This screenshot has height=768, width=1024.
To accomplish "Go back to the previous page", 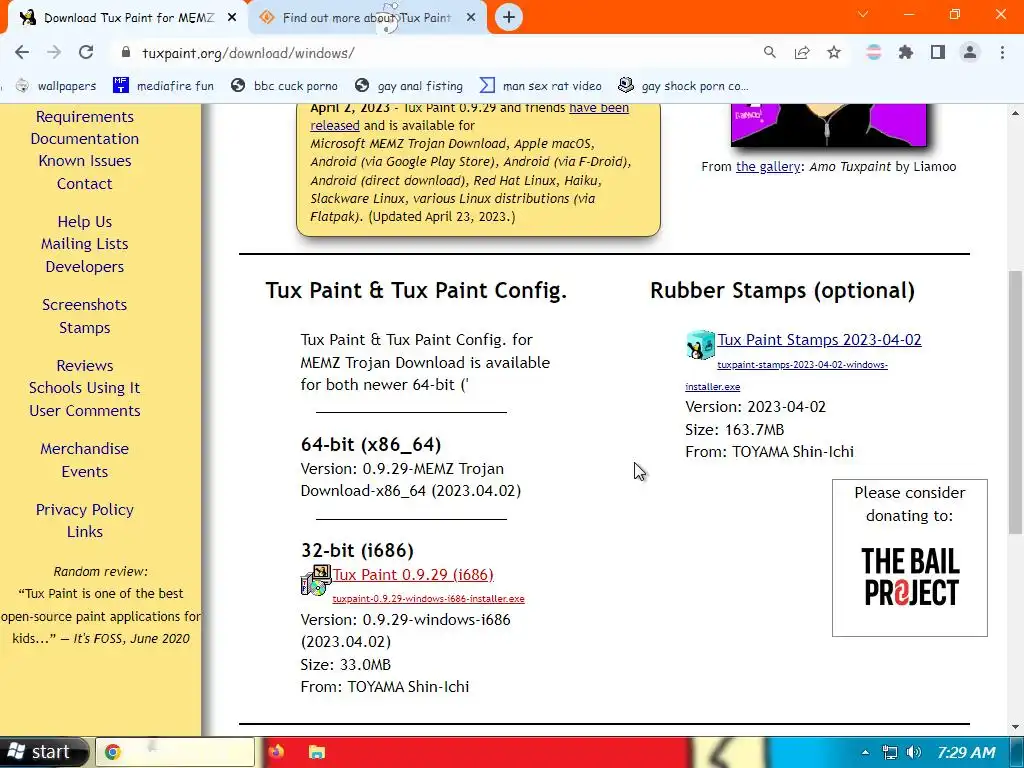I will click(22, 52).
